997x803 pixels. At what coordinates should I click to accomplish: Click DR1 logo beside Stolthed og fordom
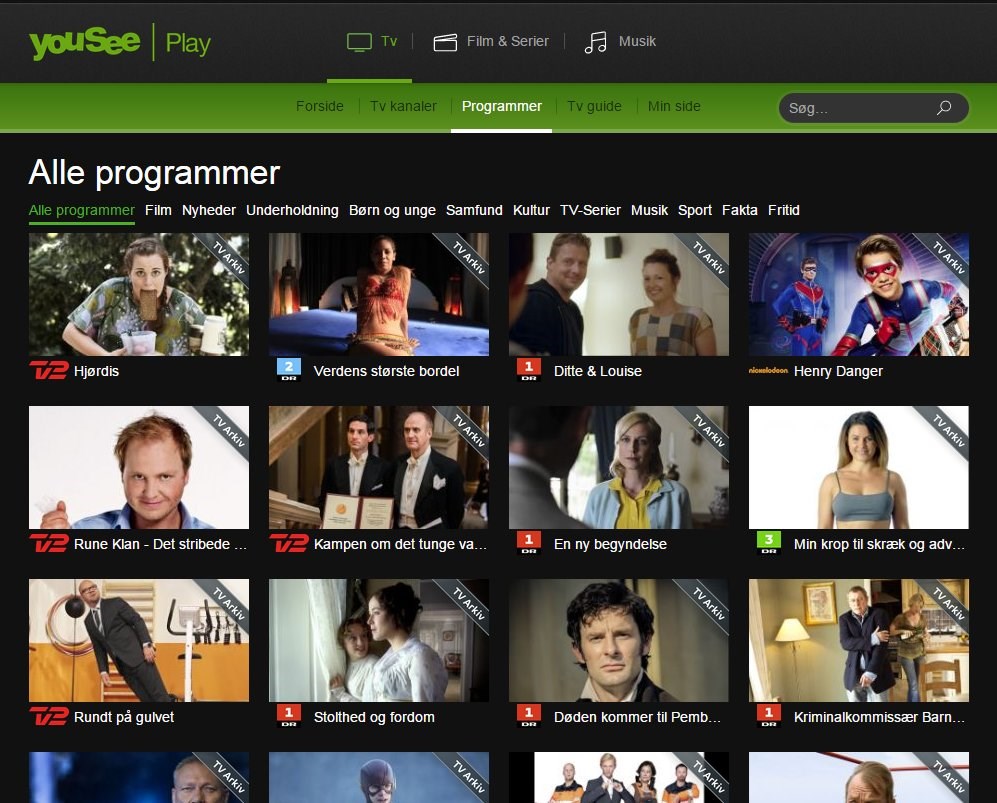coord(289,716)
